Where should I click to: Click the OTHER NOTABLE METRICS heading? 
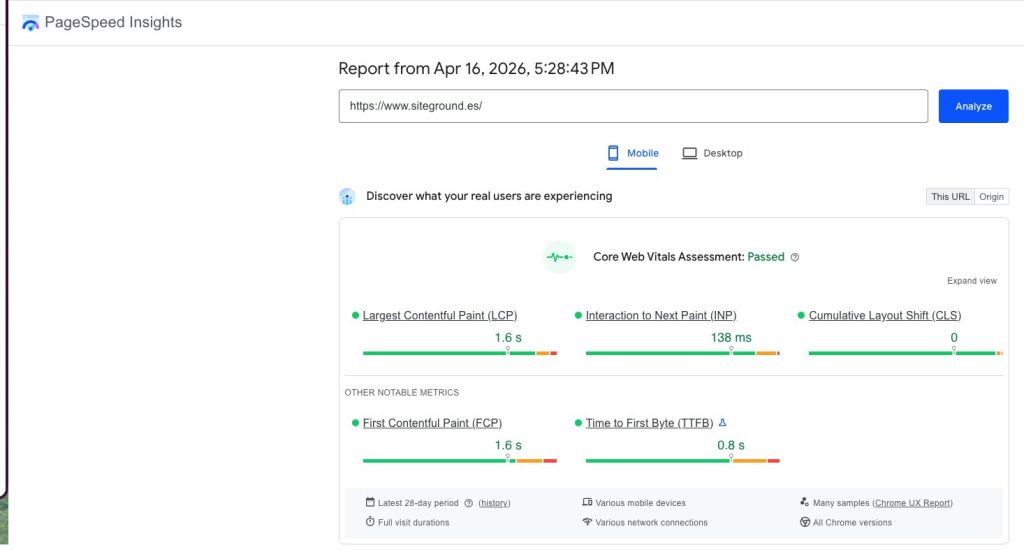pos(402,393)
